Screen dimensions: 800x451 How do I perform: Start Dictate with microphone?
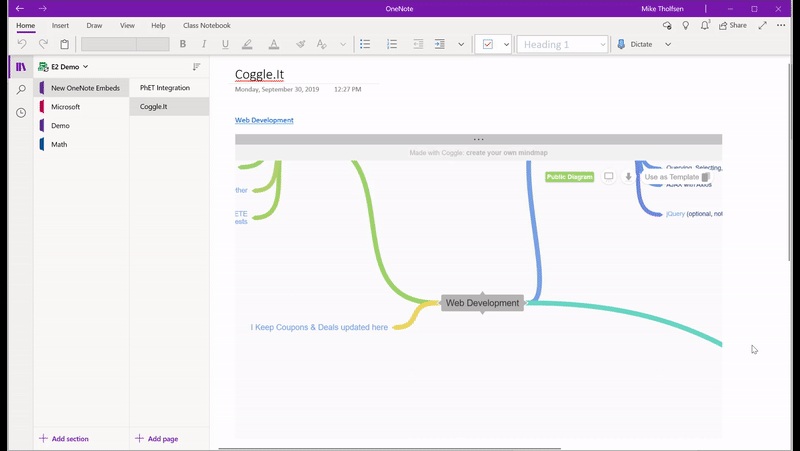(x=635, y=44)
